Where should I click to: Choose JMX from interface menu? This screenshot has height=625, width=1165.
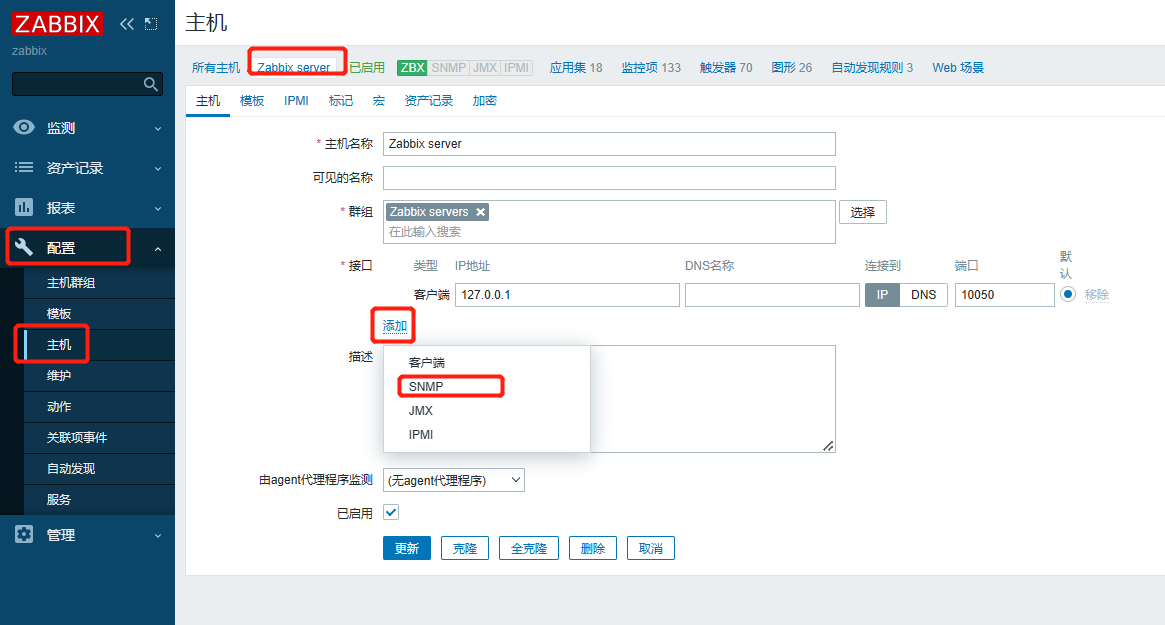[x=487, y=410]
